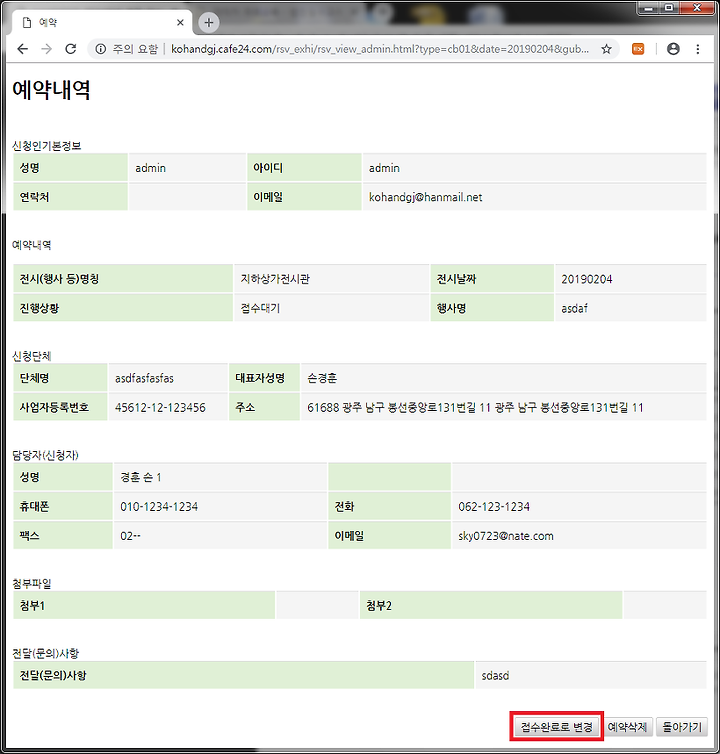Click the 돌아가기 button
The image size is (720, 754).
[682, 727]
